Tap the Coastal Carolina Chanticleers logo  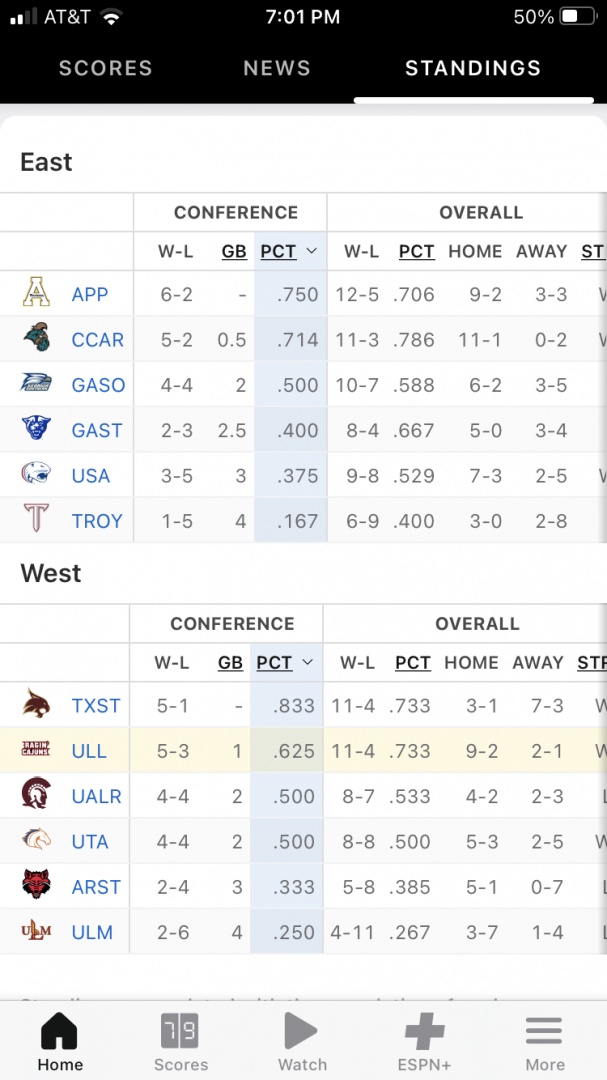36,339
